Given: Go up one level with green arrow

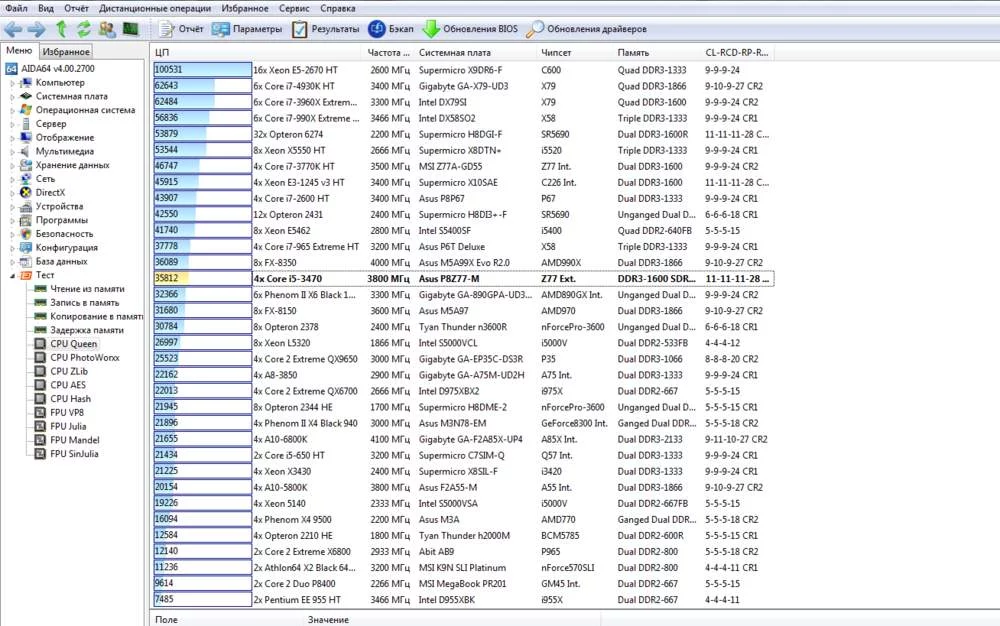Looking at the screenshot, I should coord(61,29).
